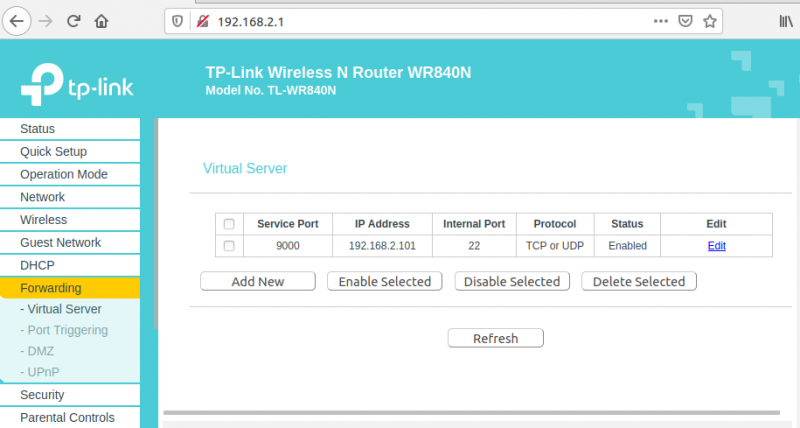Open the page actions three-dot menu
800x428 pixels.
(661, 21)
